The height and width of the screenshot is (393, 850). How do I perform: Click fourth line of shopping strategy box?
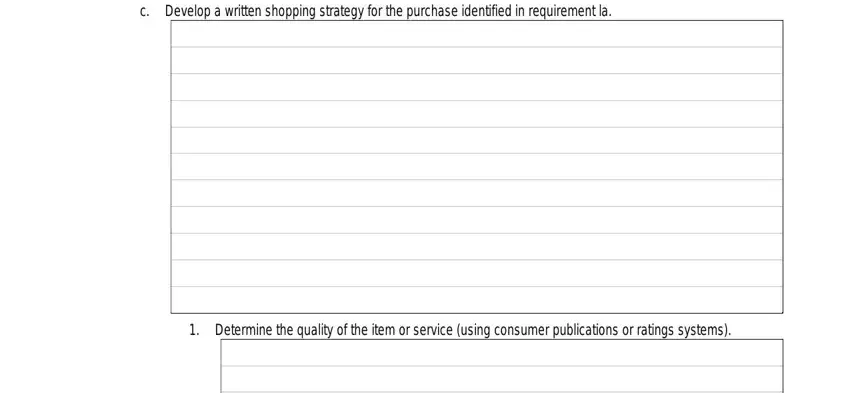476,113
